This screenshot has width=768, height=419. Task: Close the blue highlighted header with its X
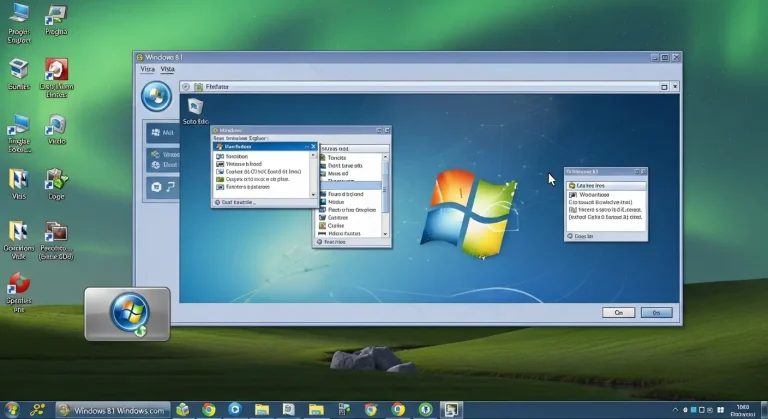click(x=313, y=147)
